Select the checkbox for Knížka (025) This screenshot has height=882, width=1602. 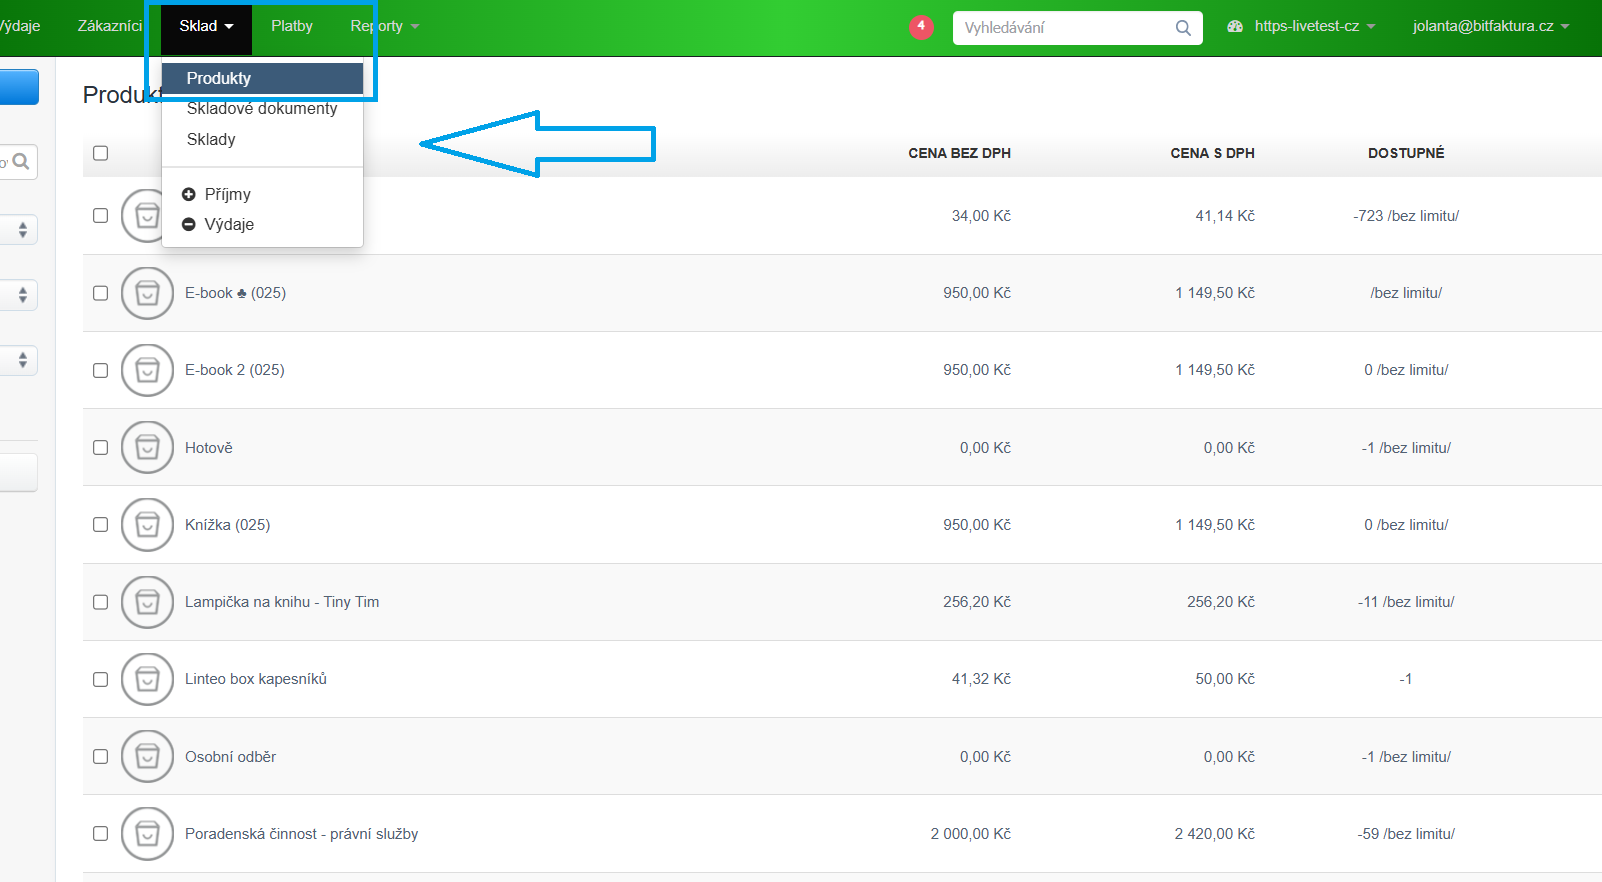pos(100,525)
